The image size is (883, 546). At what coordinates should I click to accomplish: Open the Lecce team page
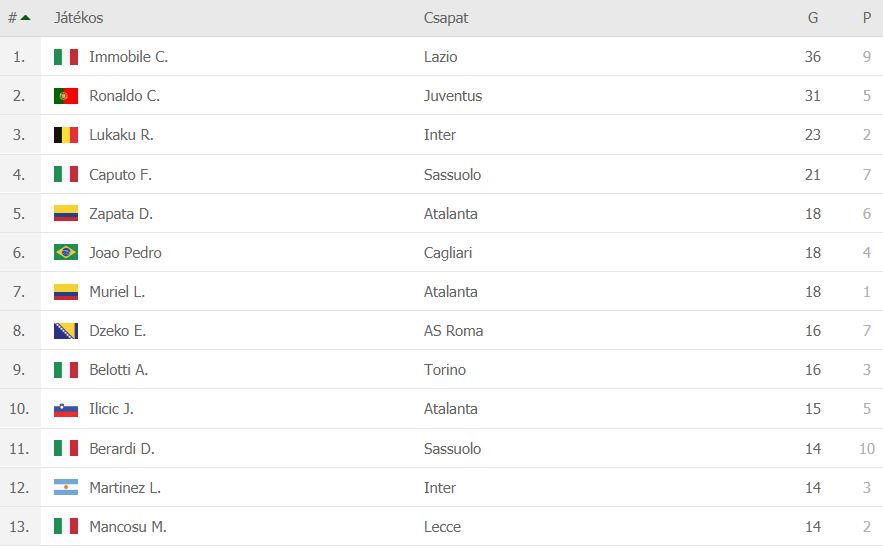click(442, 527)
